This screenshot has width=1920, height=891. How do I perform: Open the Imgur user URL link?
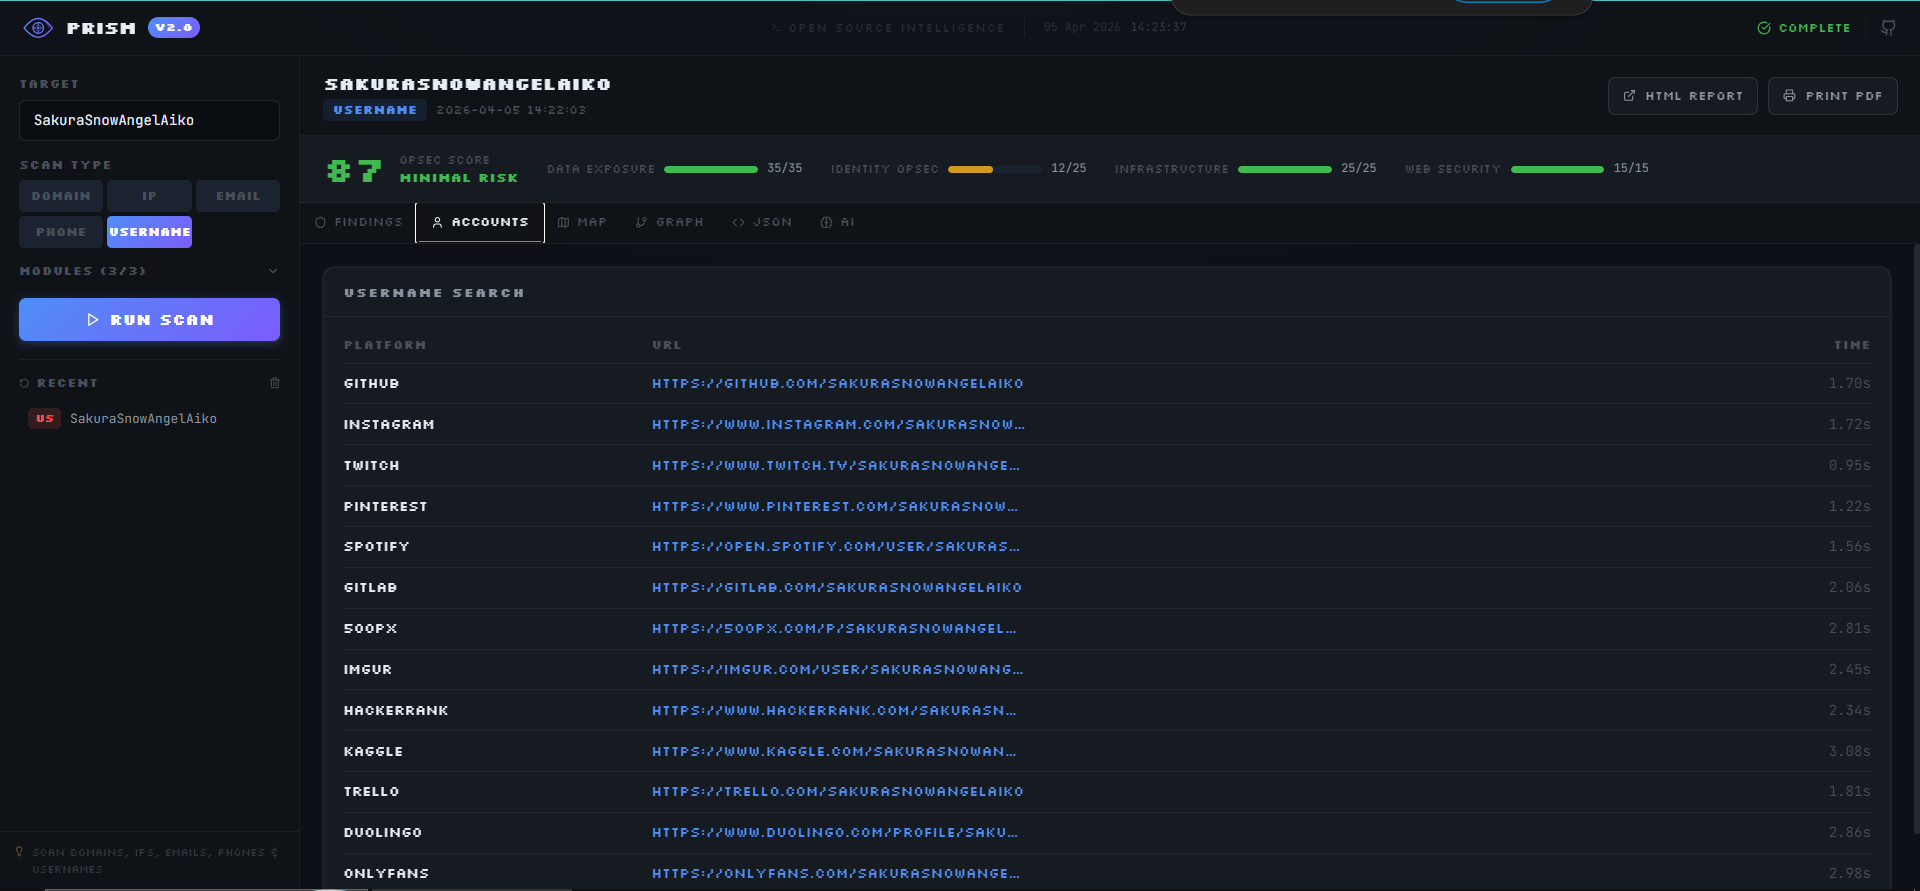838,670
